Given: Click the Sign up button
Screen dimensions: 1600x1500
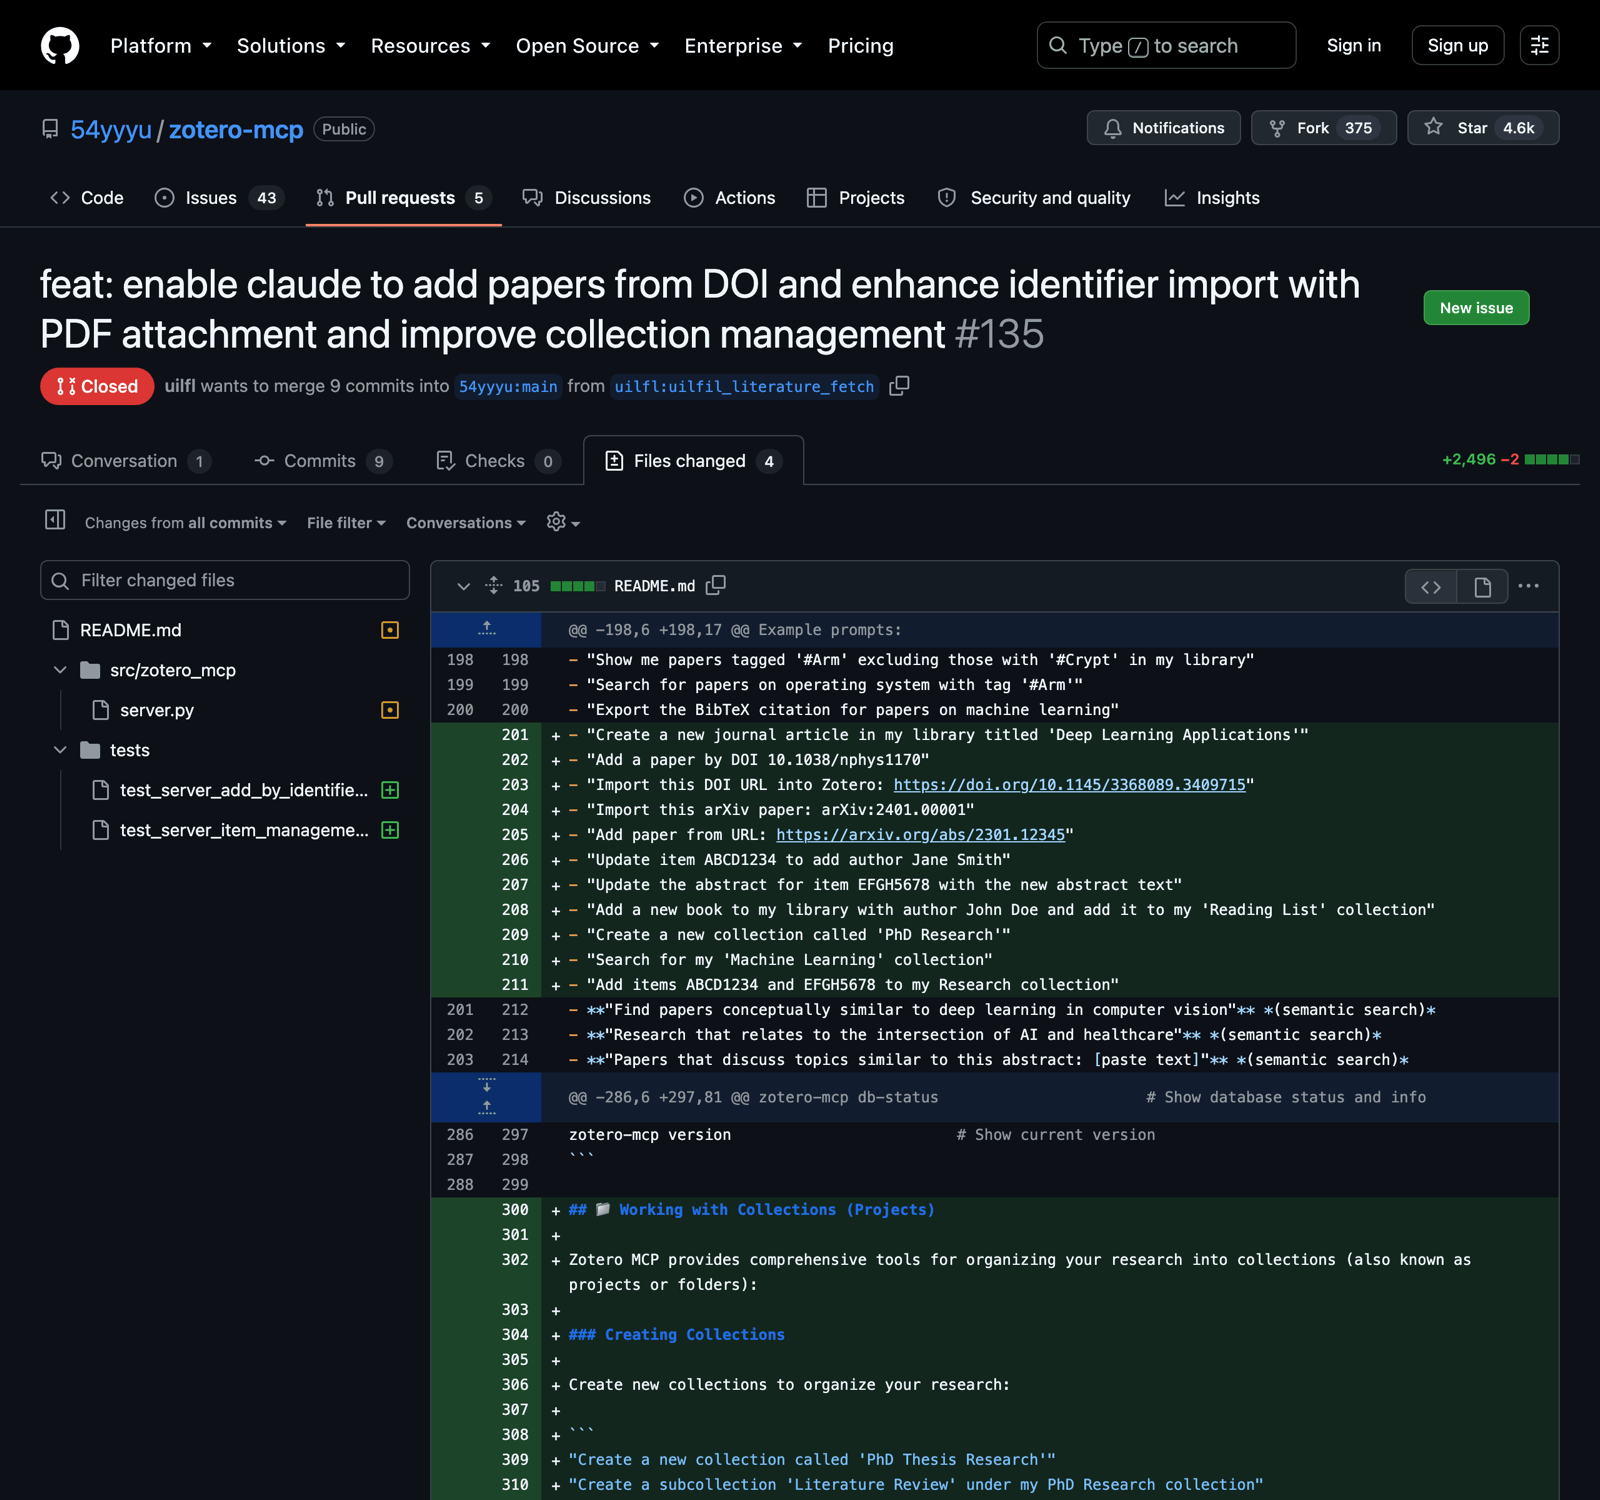Looking at the screenshot, I should [x=1458, y=45].
